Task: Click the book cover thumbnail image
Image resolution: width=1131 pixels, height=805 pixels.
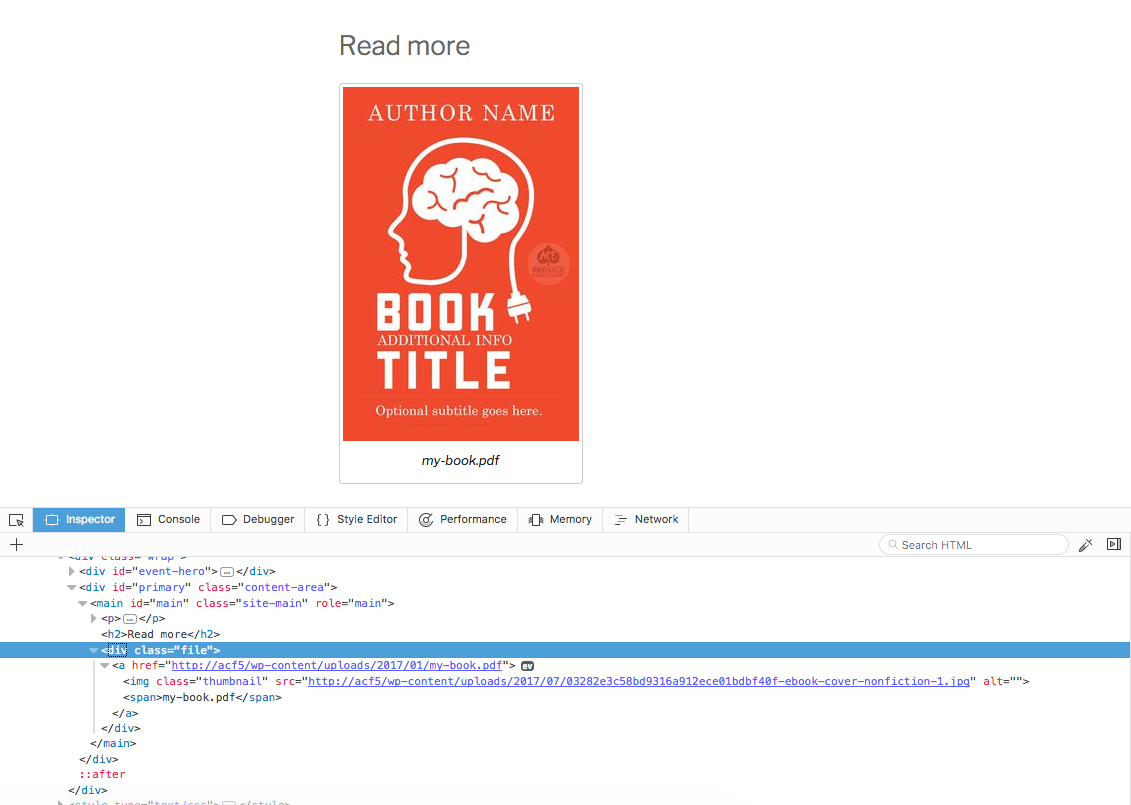Action: point(461,264)
